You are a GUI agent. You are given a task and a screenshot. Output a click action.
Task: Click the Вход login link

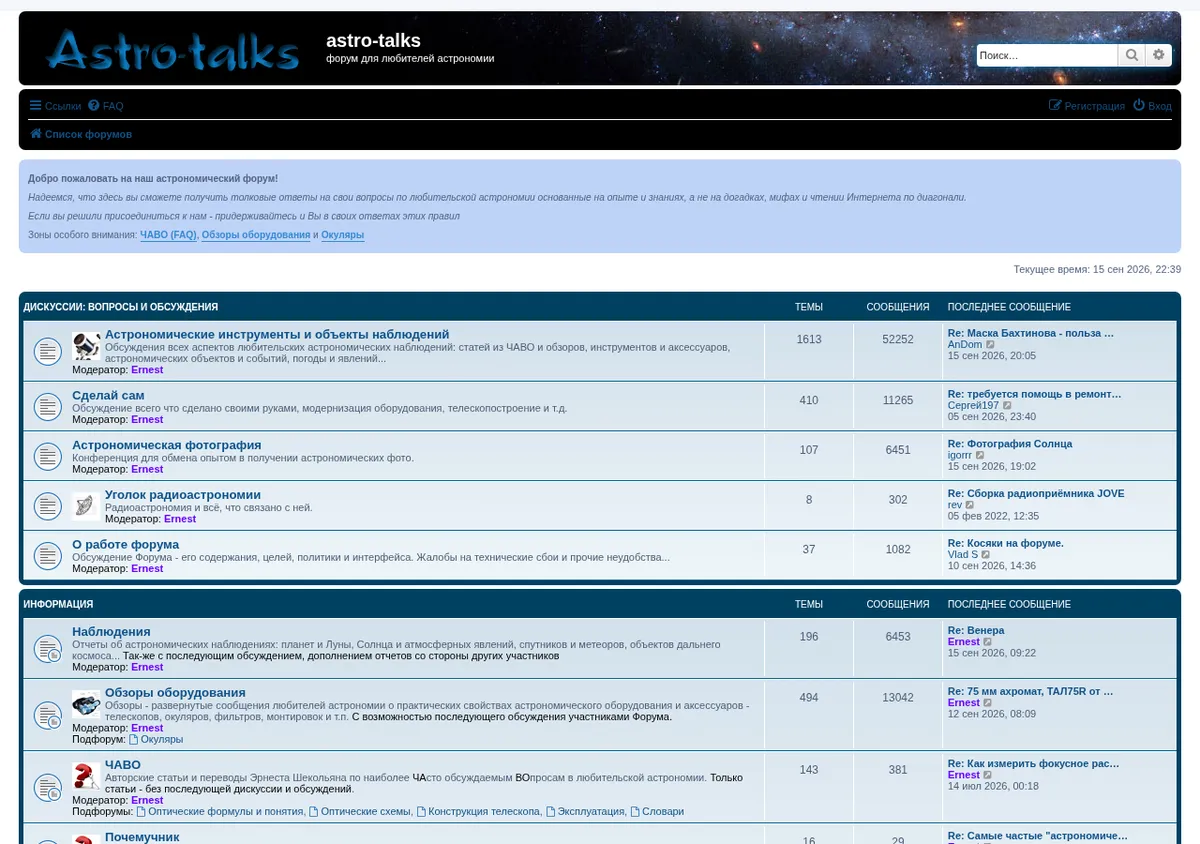(x=1152, y=106)
